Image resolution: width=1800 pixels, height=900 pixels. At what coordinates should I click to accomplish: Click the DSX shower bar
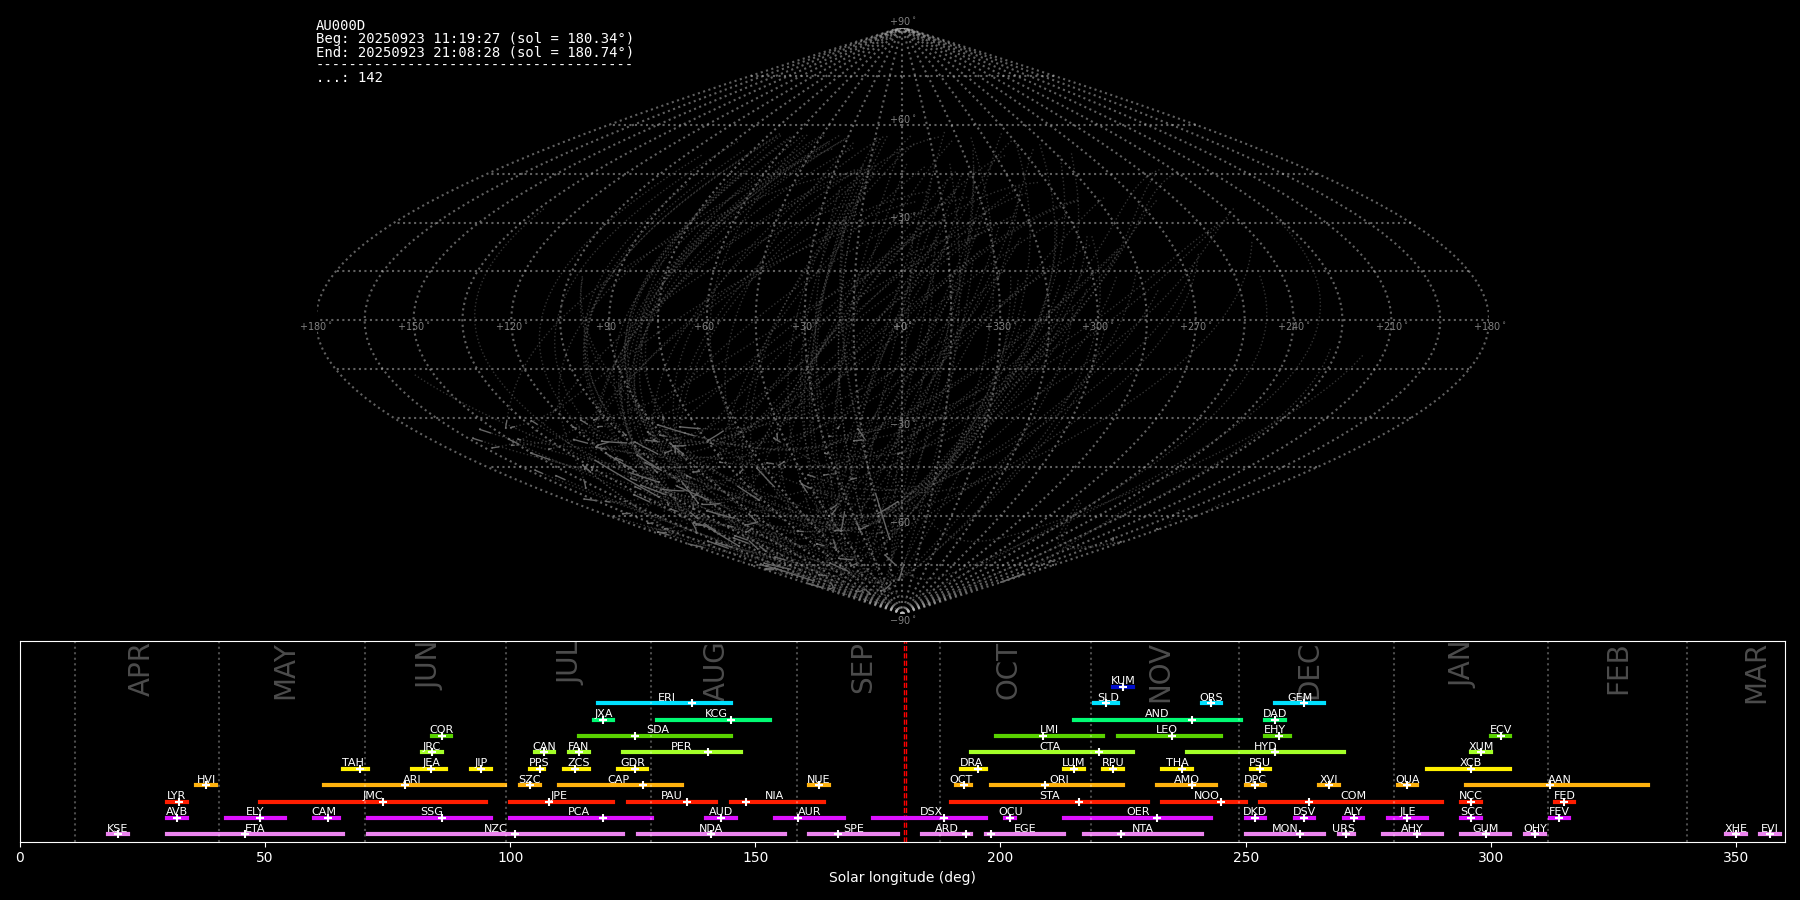tap(929, 818)
